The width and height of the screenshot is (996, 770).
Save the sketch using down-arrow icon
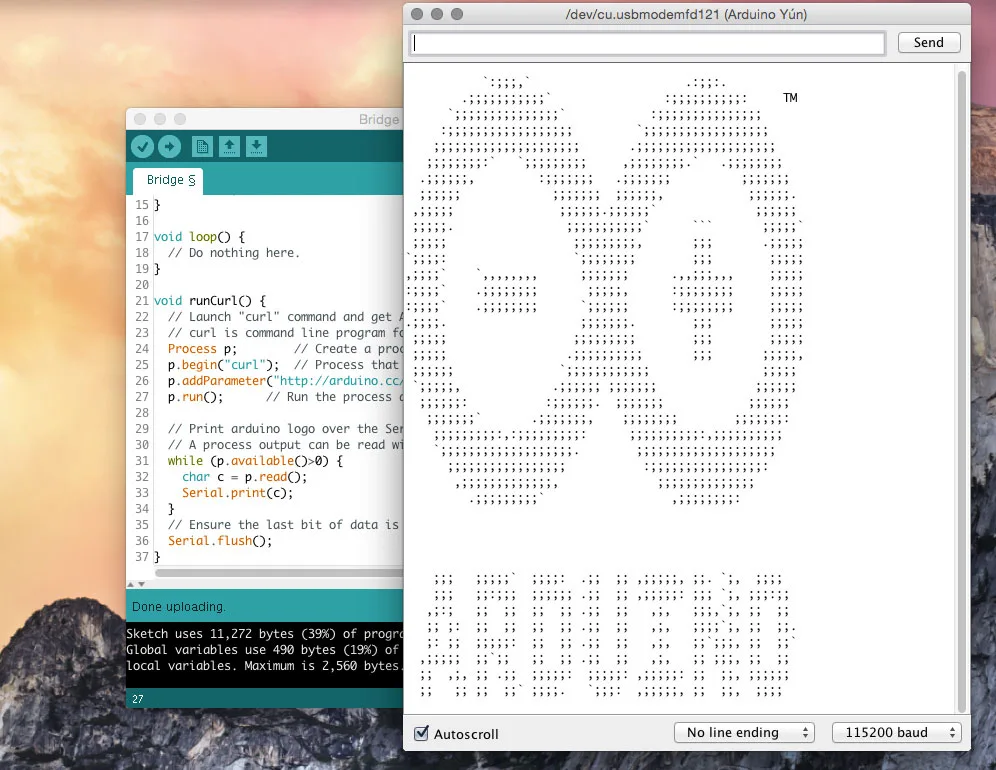point(256,147)
